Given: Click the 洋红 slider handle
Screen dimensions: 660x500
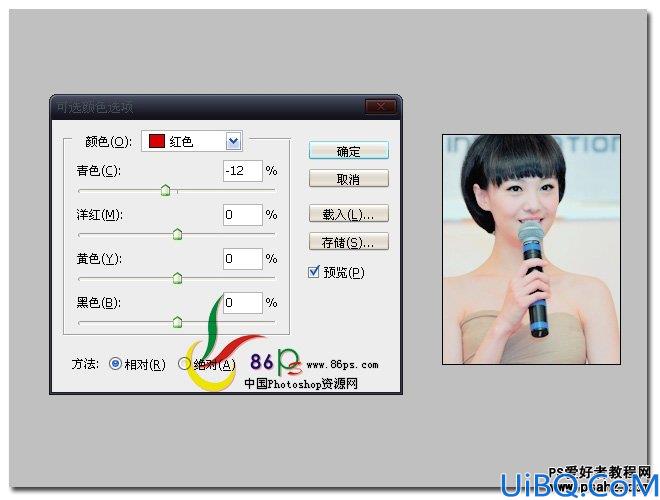Looking at the screenshot, I should click(178, 234).
